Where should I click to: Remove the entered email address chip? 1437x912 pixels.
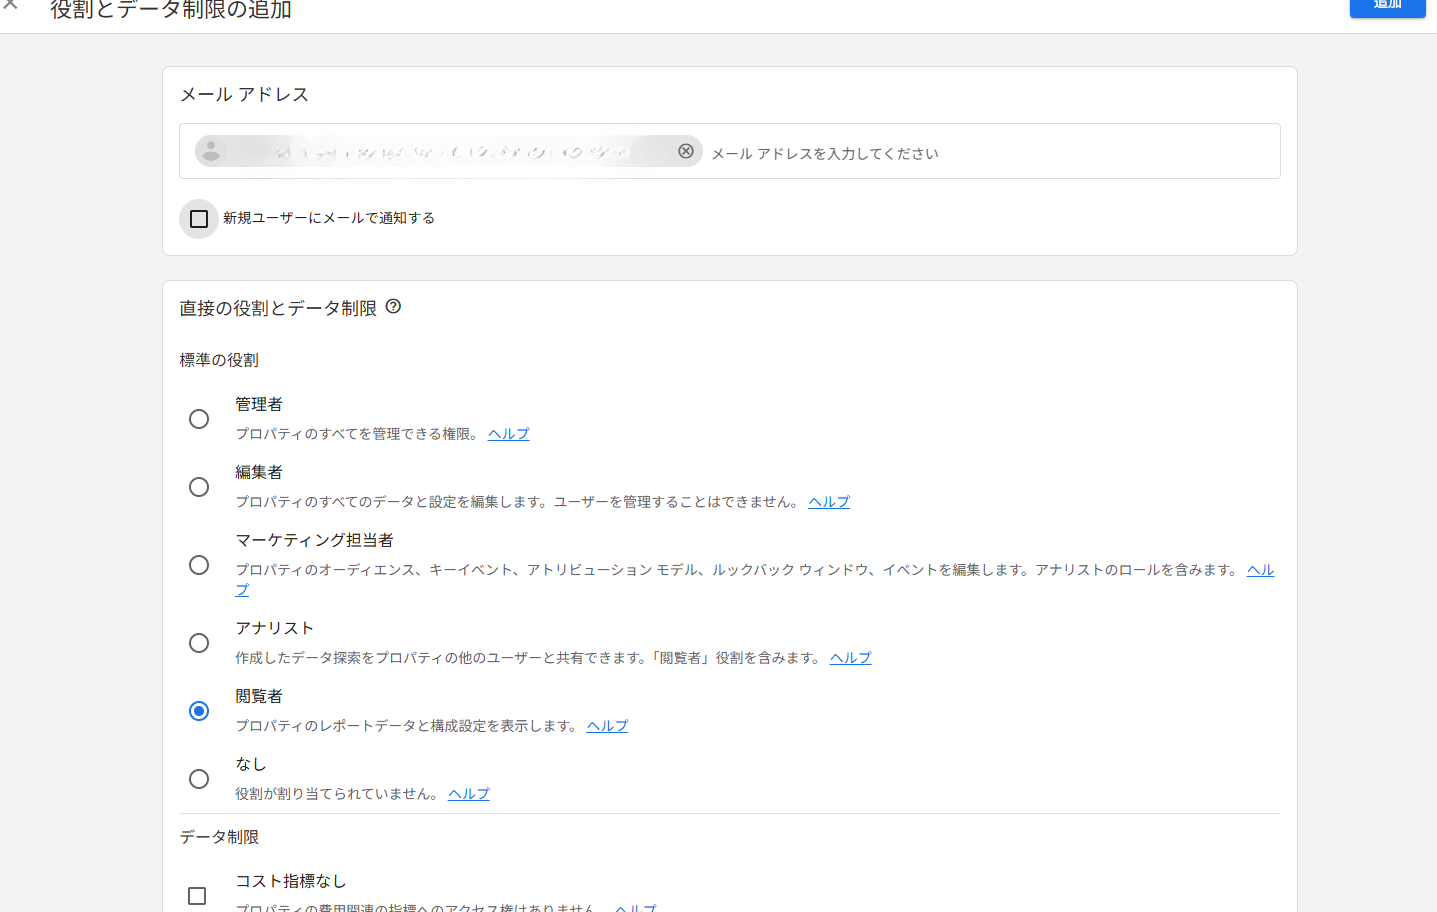point(686,151)
